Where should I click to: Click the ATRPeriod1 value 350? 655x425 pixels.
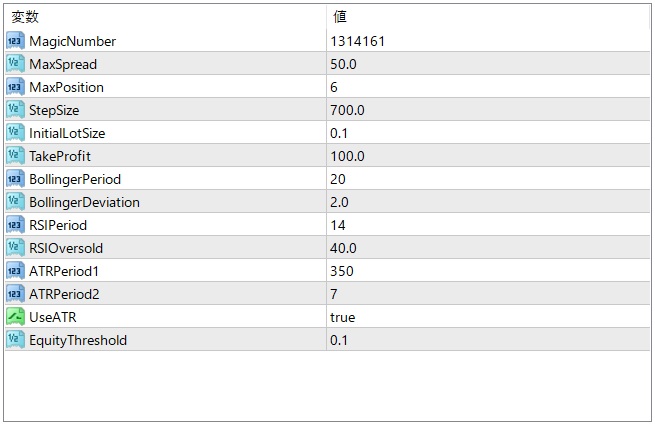tap(342, 271)
